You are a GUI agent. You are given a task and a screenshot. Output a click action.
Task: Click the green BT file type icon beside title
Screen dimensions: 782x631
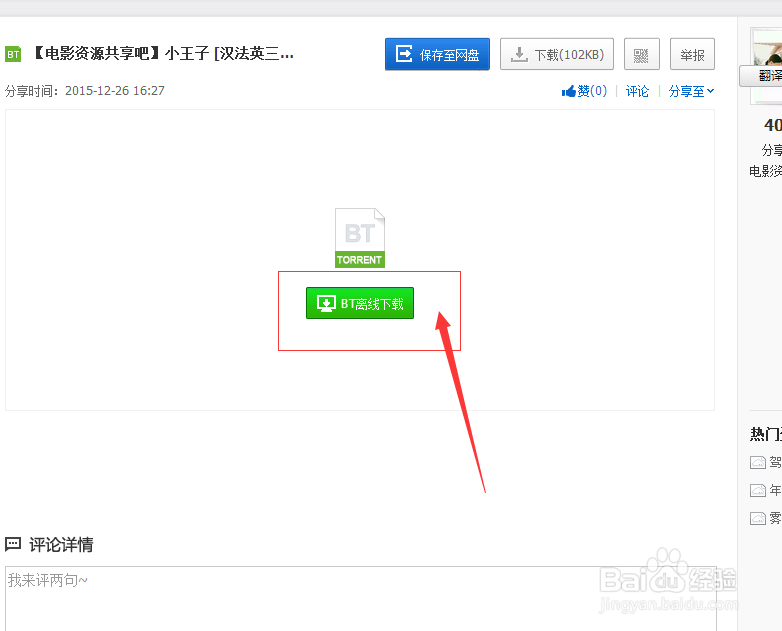pyautogui.click(x=13, y=54)
